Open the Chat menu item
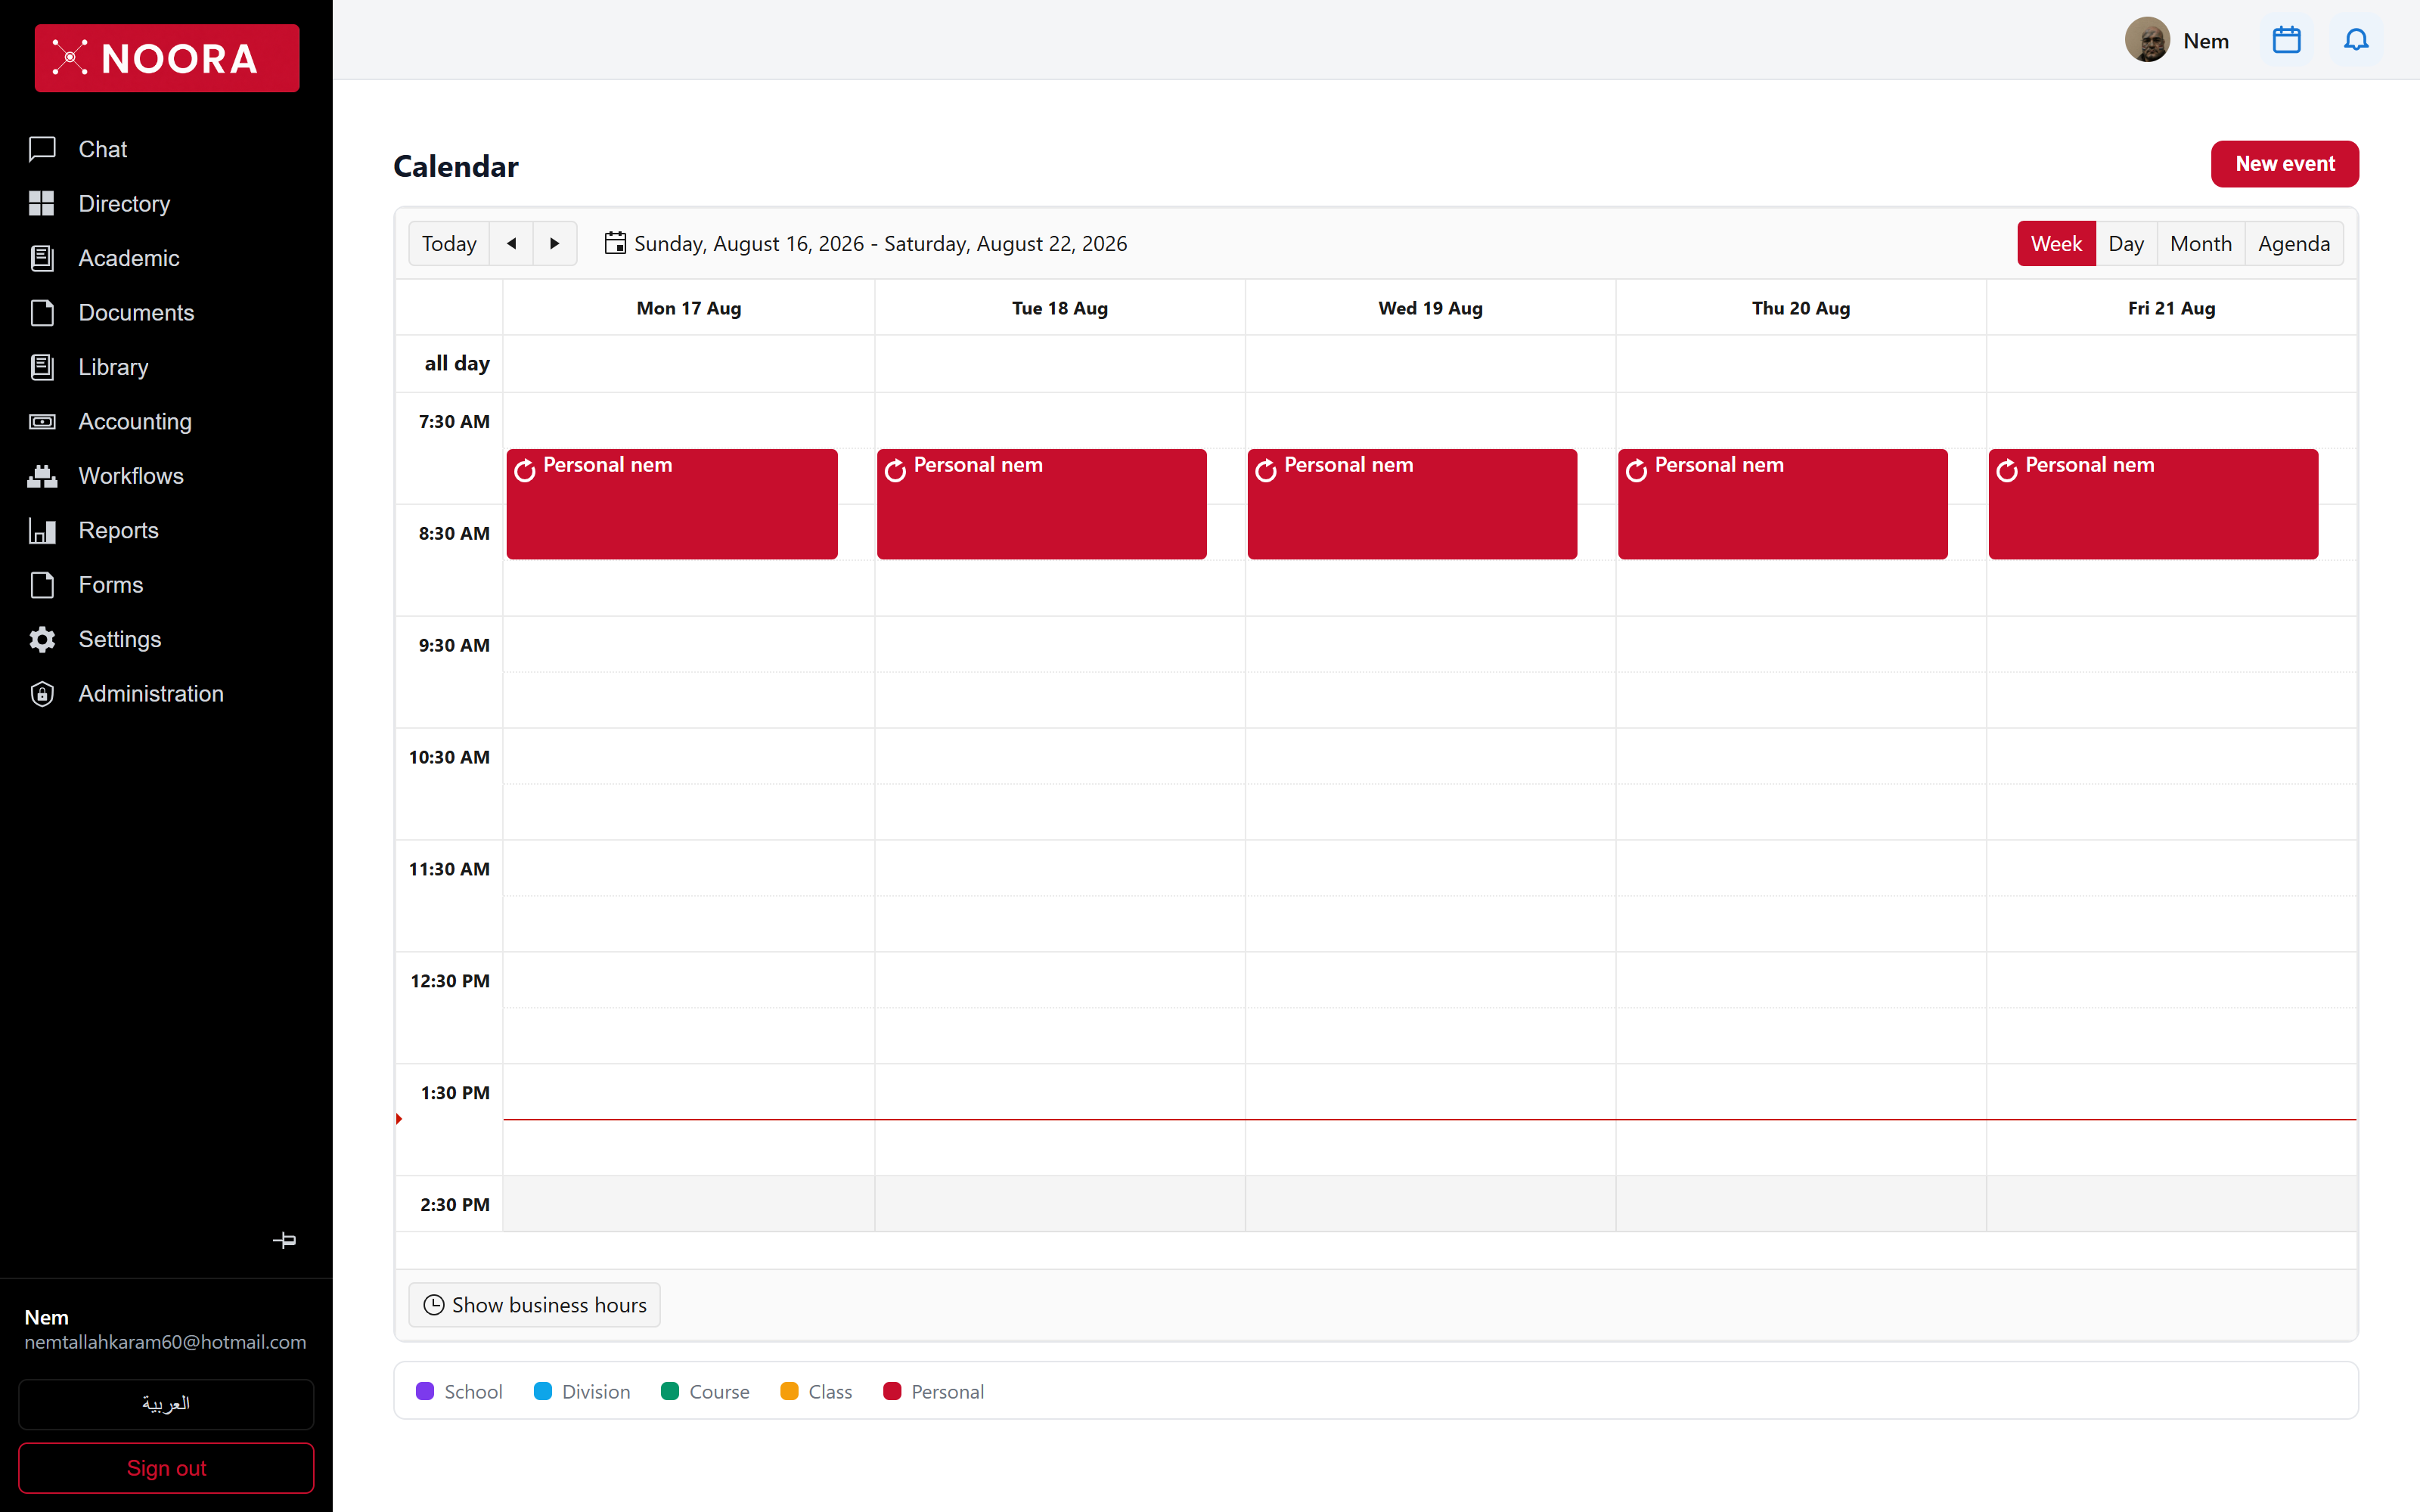Image resolution: width=2420 pixels, height=1512 pixels. (166, 149)
